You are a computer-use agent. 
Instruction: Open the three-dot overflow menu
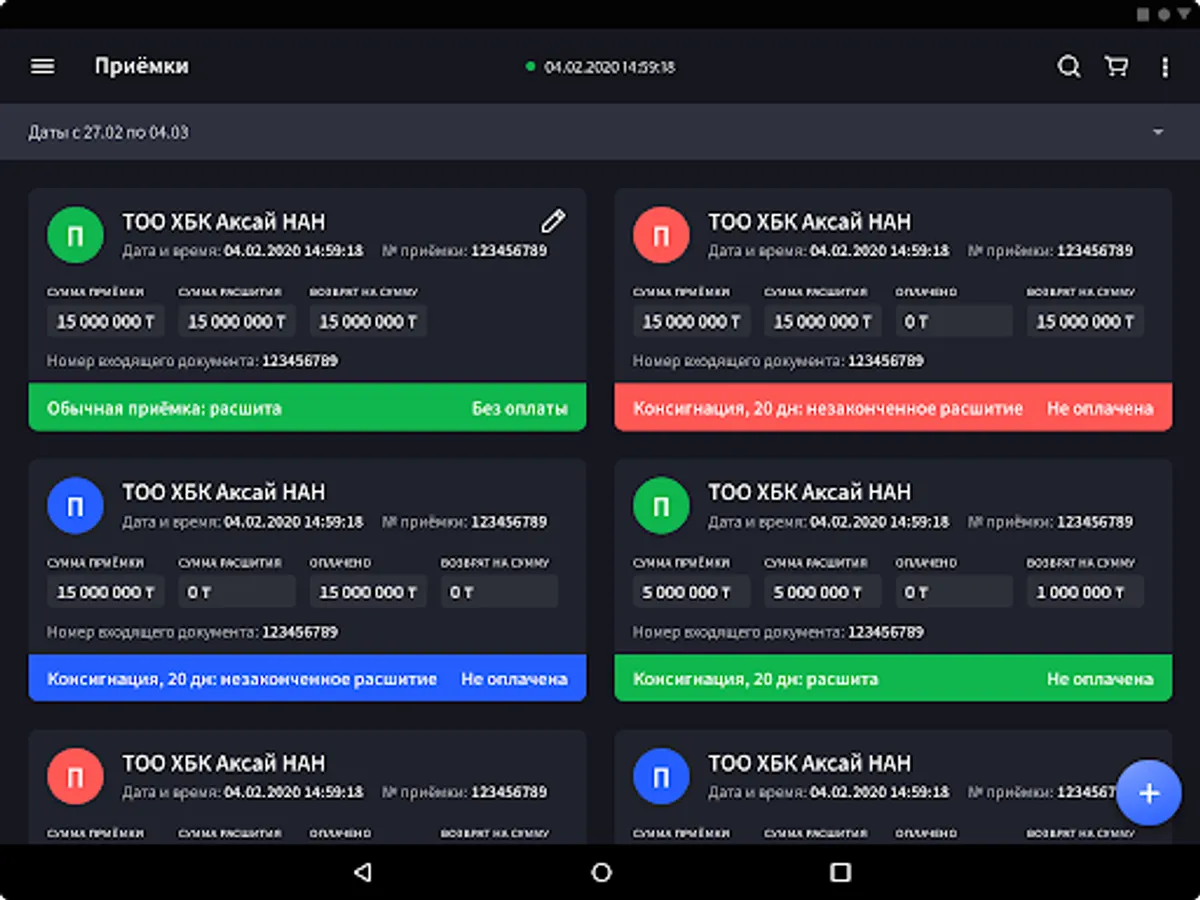coord(1165,67)
